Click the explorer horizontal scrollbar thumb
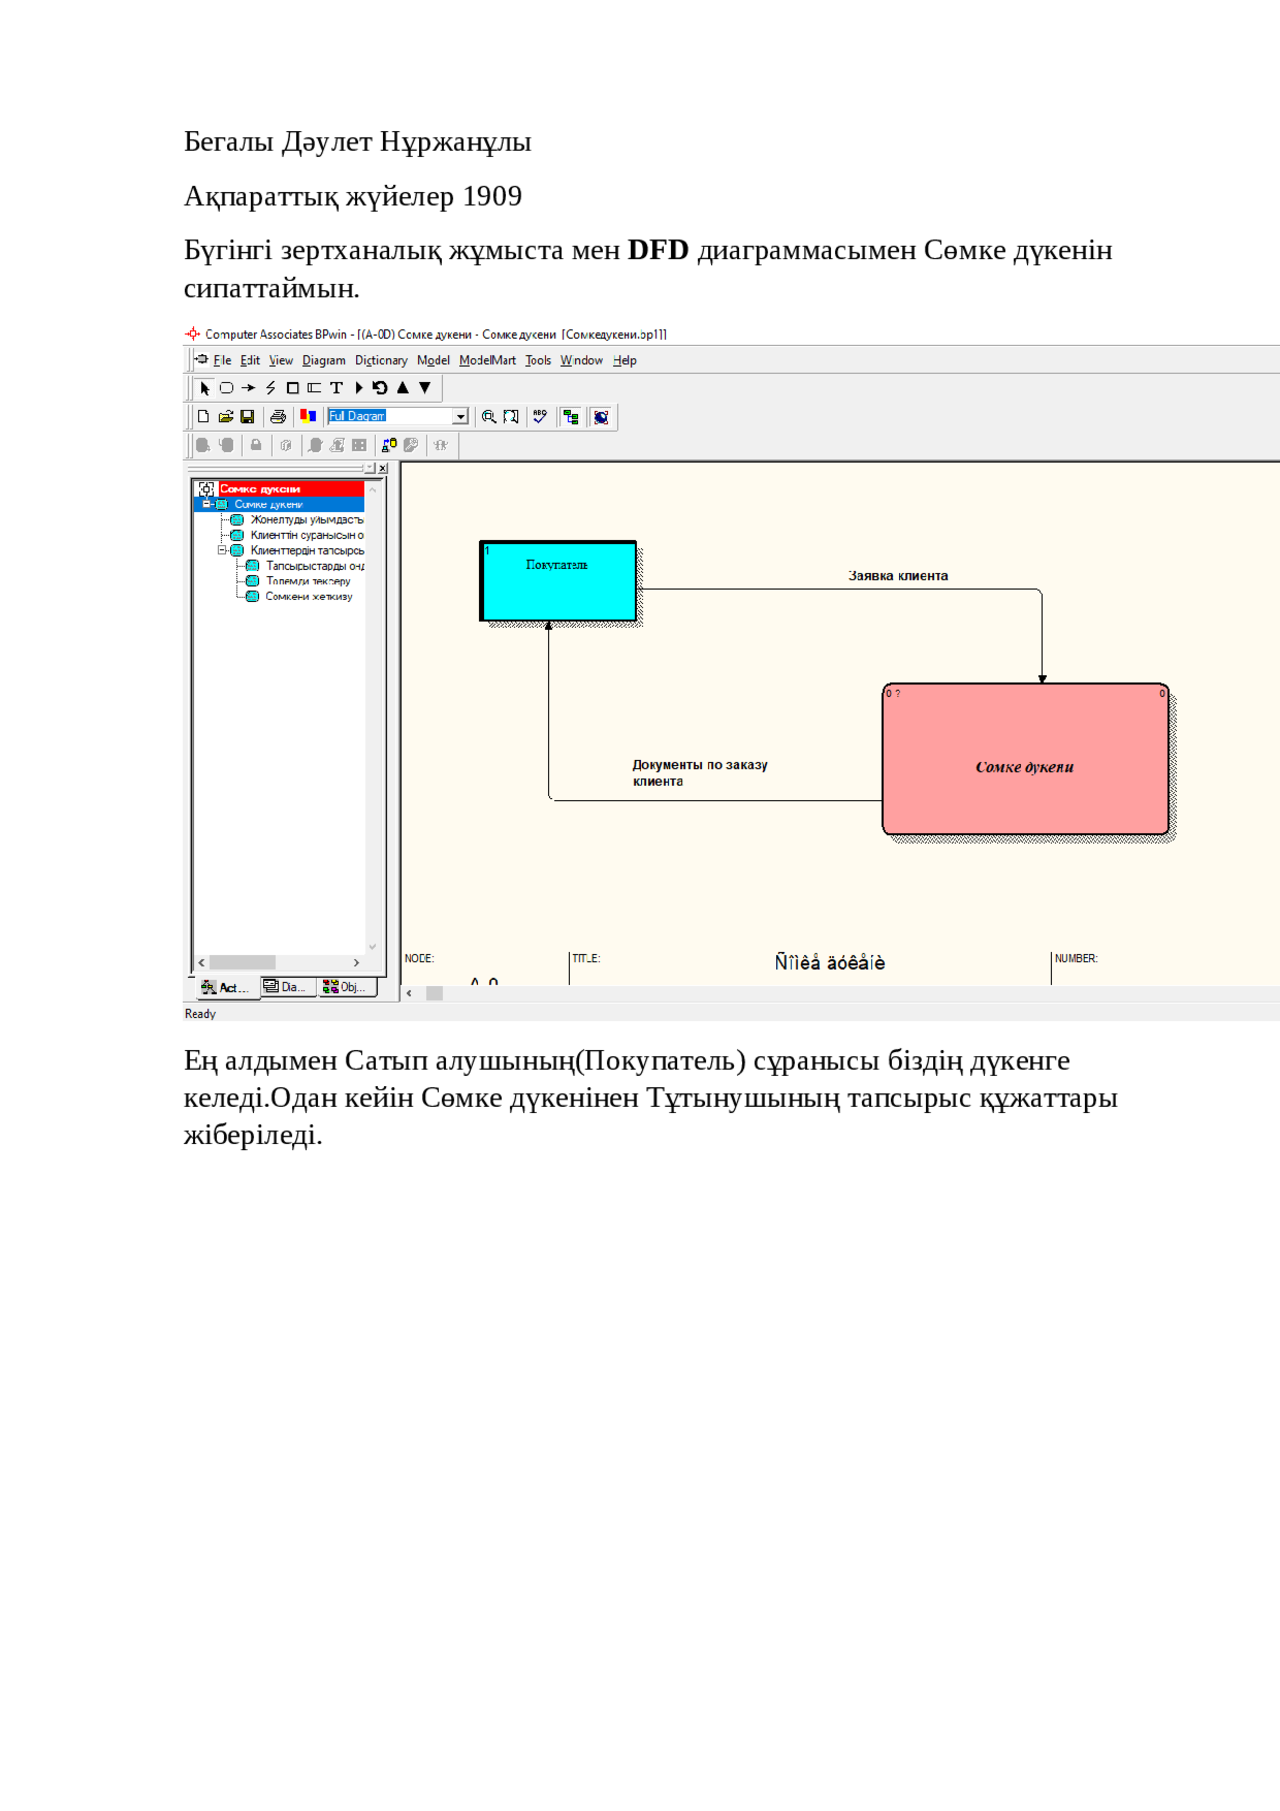The height and width of the screenshot is (1811, 1280). pyautogui.click(x=242, y=962)
